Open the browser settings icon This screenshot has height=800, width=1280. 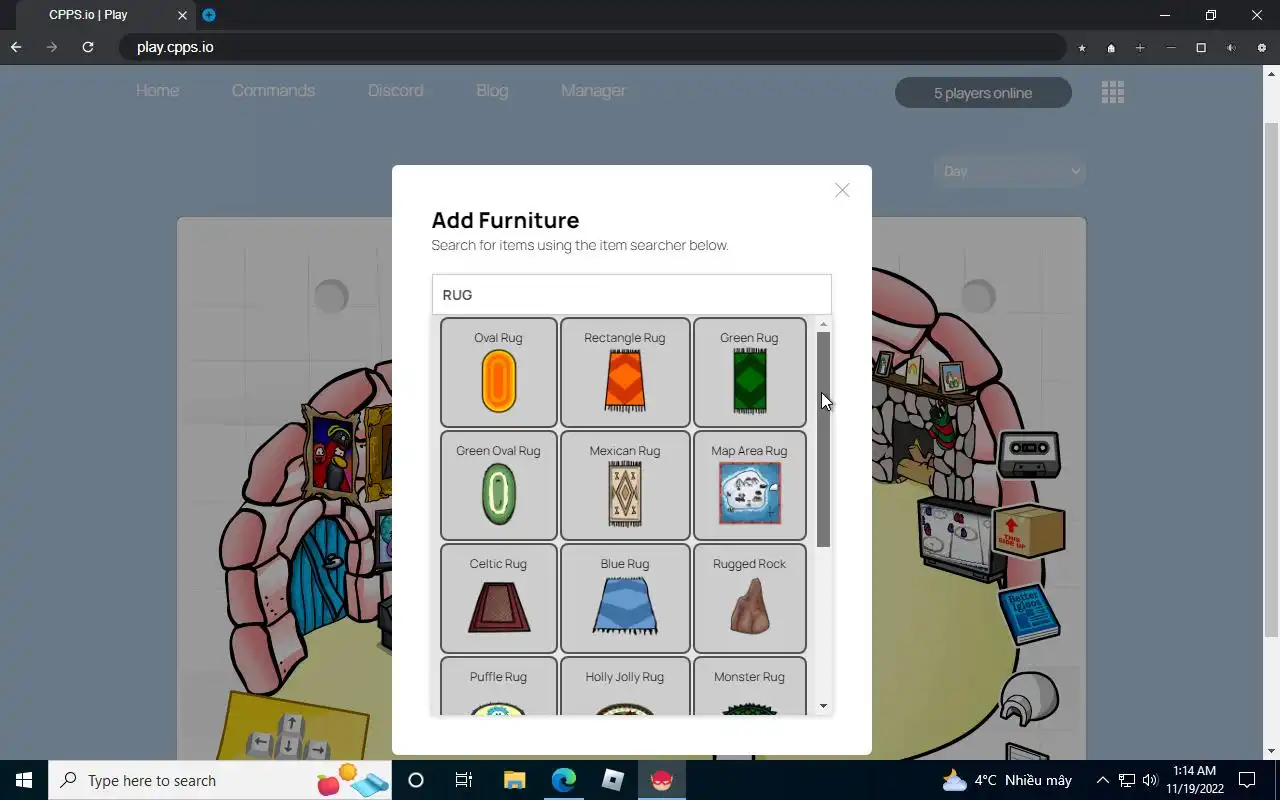[1261, 48]
